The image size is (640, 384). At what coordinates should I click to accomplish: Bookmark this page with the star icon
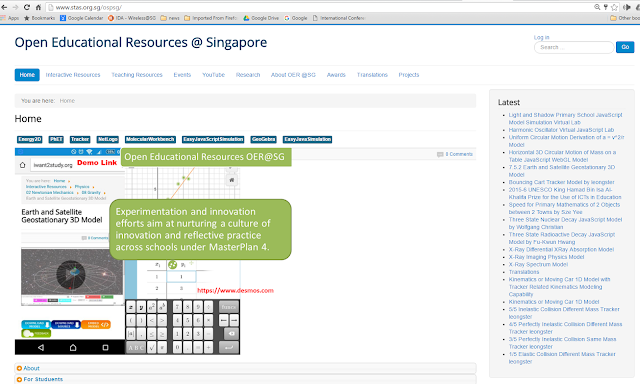[x=614, y=7]
